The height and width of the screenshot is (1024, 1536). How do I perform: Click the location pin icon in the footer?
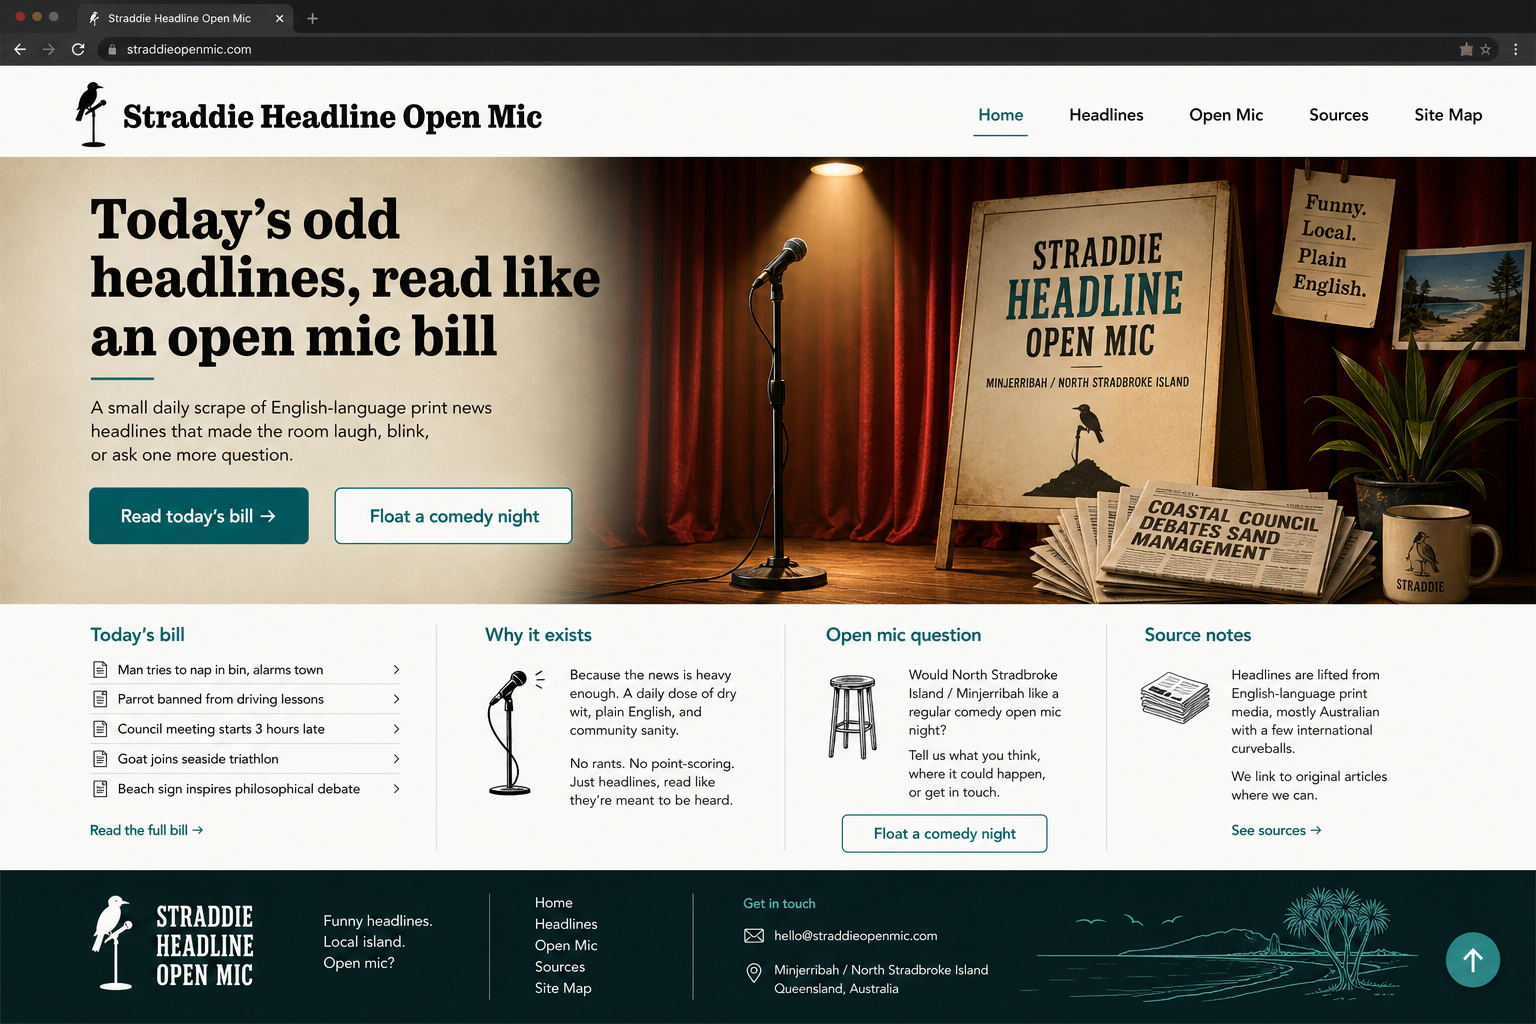[x=754, y=973]
